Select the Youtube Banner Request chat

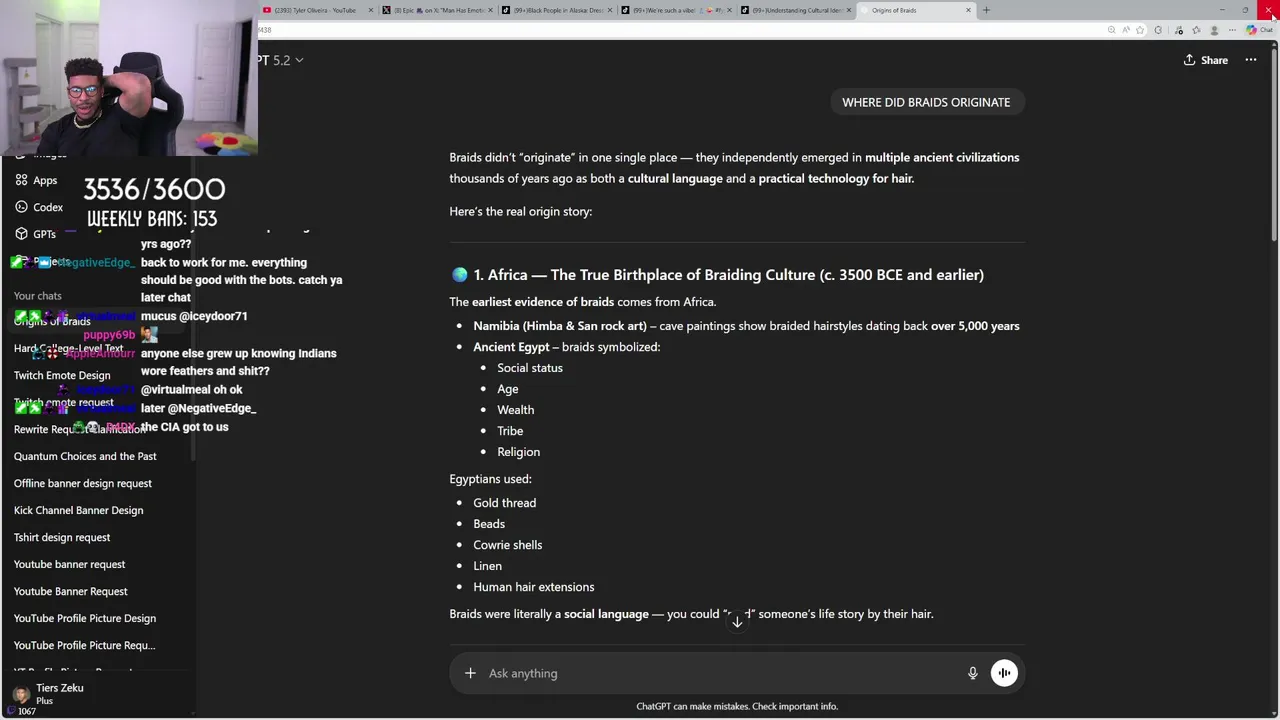tap(70, 591)
